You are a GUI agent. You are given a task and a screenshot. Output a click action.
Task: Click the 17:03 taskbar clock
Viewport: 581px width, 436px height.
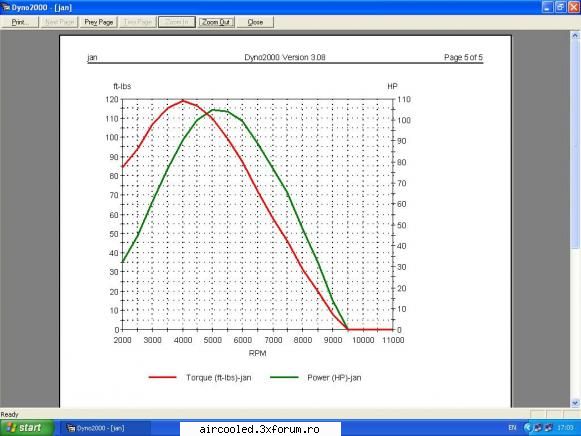[x=565, y=428]
